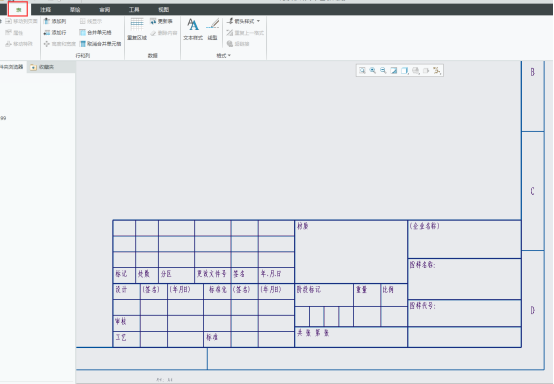Select 合并单元格 merge cells tool
Viewport: 554px width, 384px height.
pyautogui.click(x=95, y=33)
